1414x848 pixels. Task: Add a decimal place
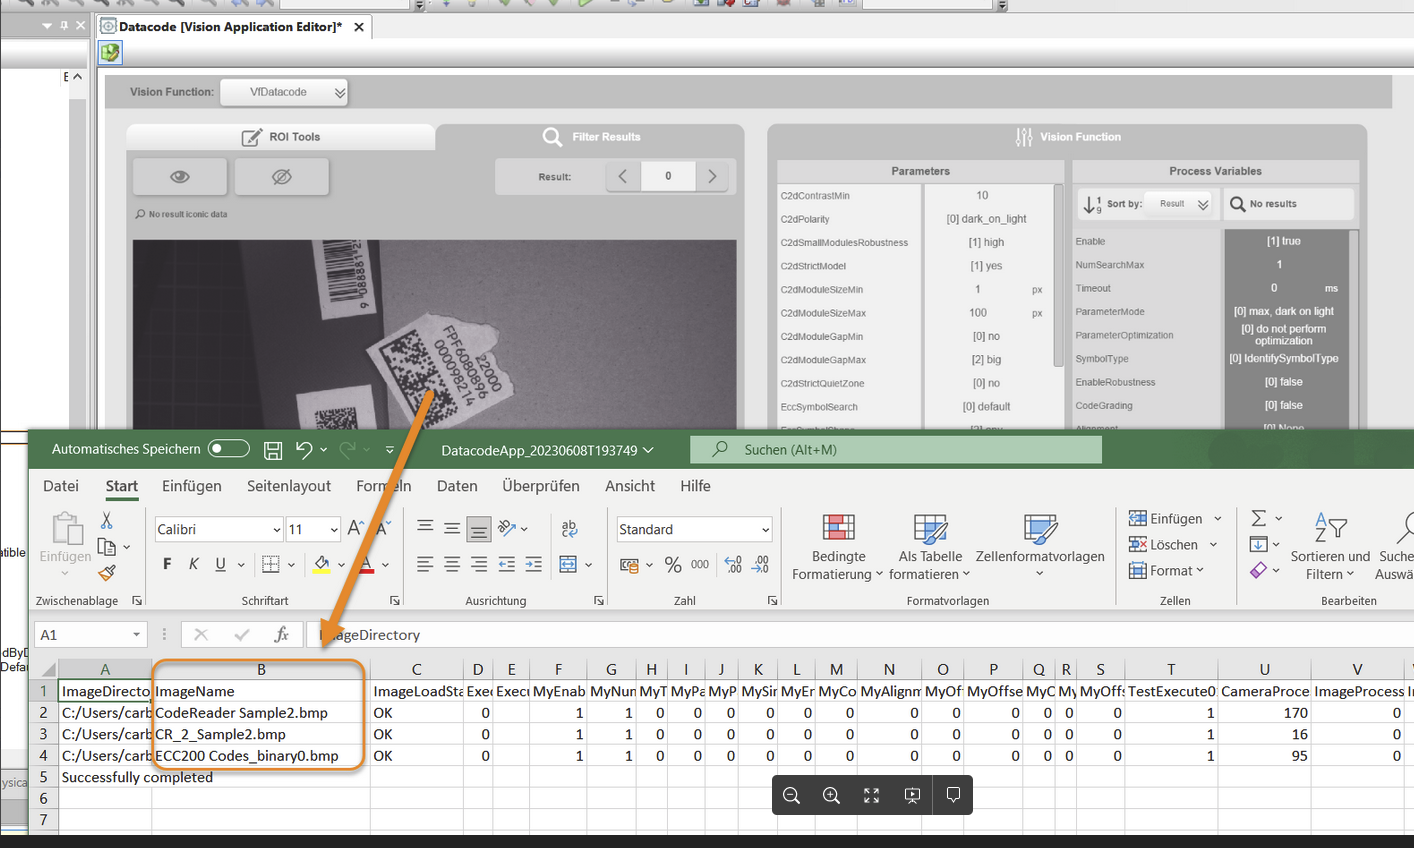pyautogui.click(x=733, y=565)
